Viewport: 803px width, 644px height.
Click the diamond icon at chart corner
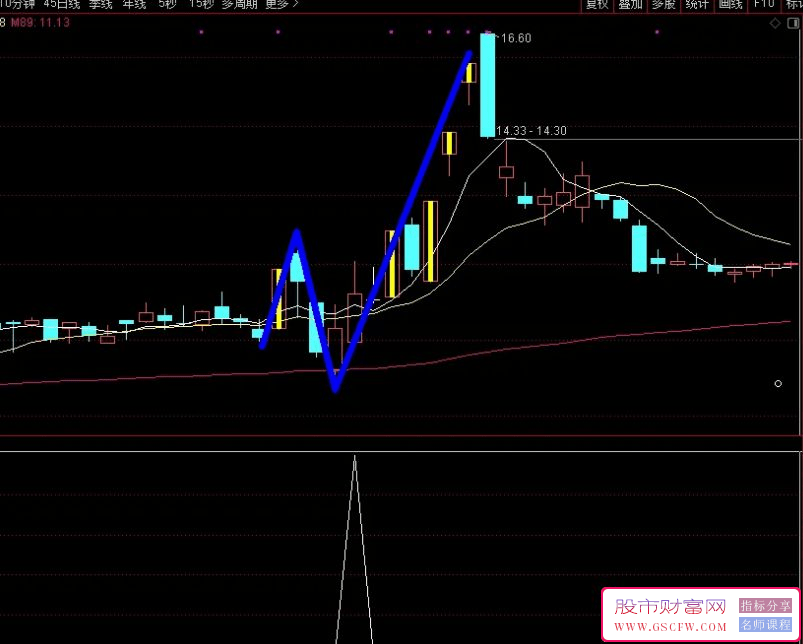pyautogui.click(x=775, y=23)
